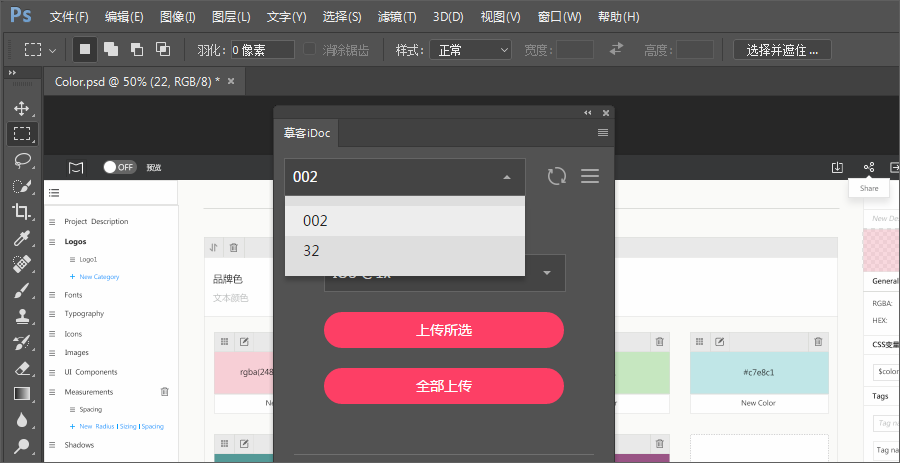Open the style dropdown showing 正常
Viewport: 900px width, 463px height.
pos(470,50)
